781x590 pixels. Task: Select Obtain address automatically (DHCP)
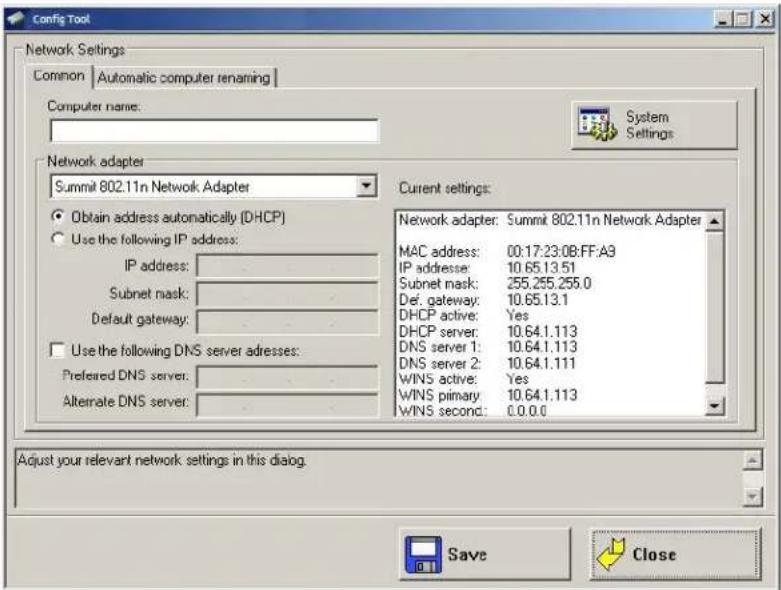pos(169,217)
